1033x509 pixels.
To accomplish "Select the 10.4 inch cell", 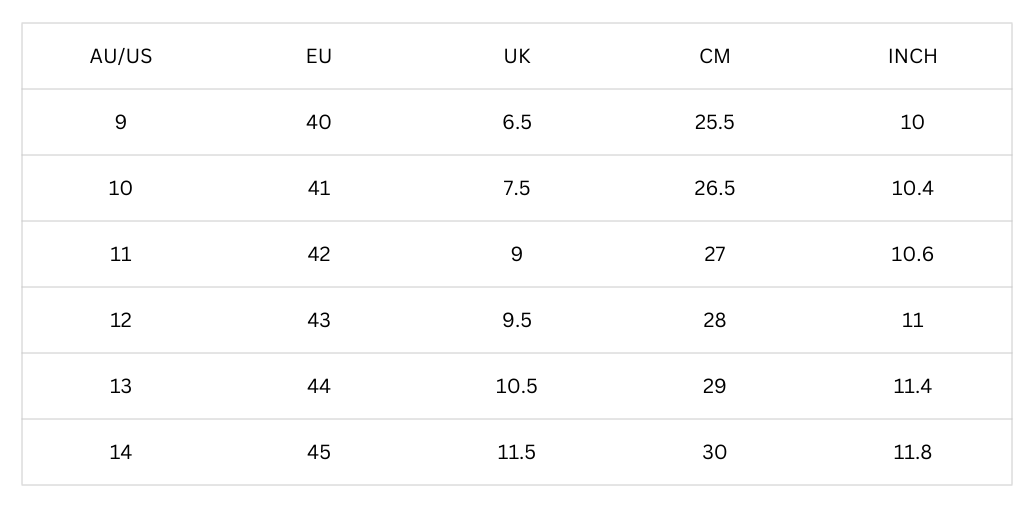I will (912, 188).
